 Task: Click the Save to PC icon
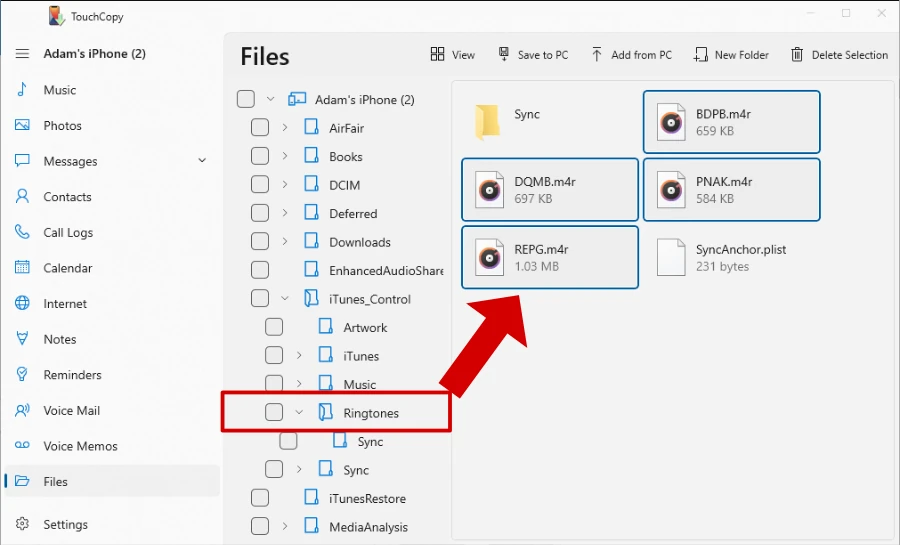click(503, 54)
